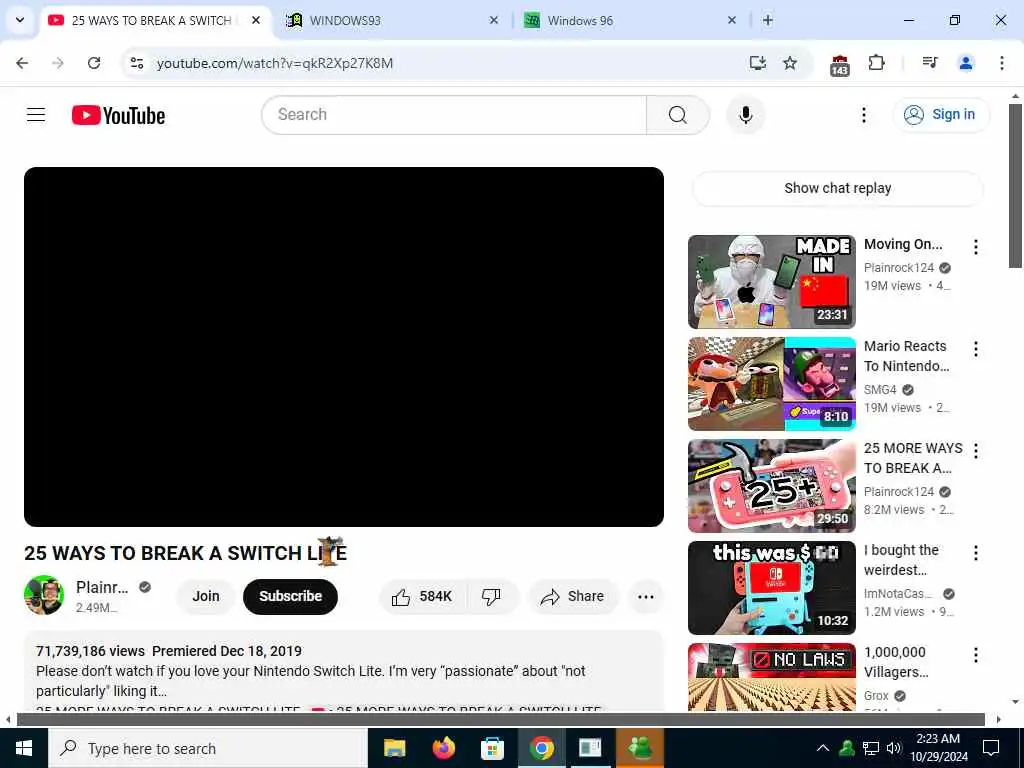Click the black video player area
The image size is (1024, 768).
pos(344,347)
